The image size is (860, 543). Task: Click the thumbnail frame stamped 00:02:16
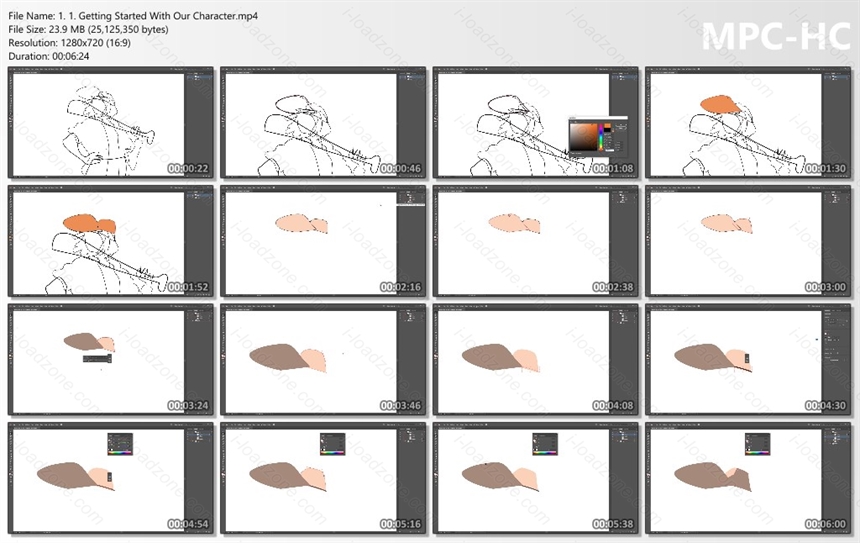(x=323, y=241)
